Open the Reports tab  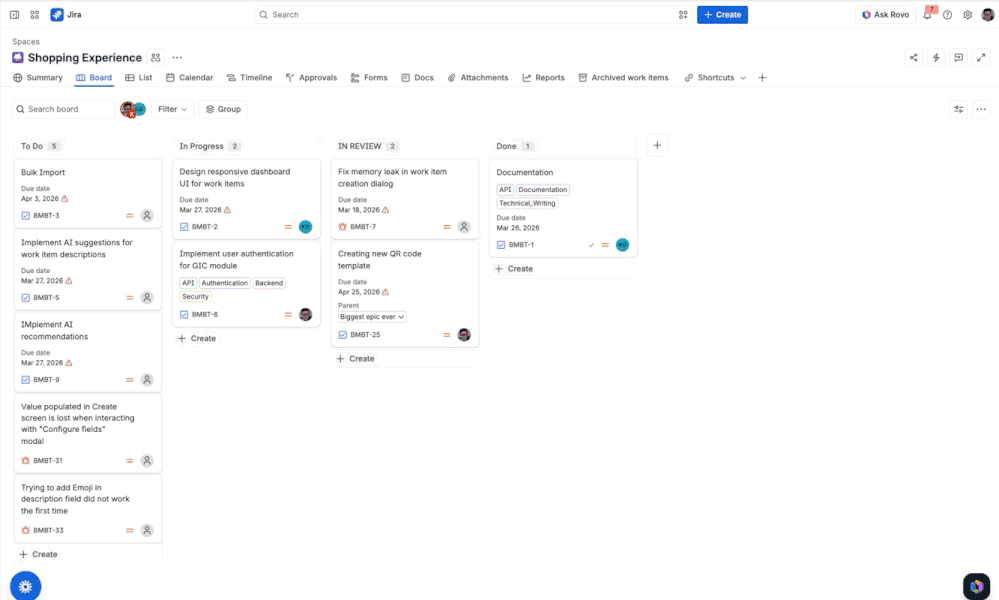click(x=543, y=78)
